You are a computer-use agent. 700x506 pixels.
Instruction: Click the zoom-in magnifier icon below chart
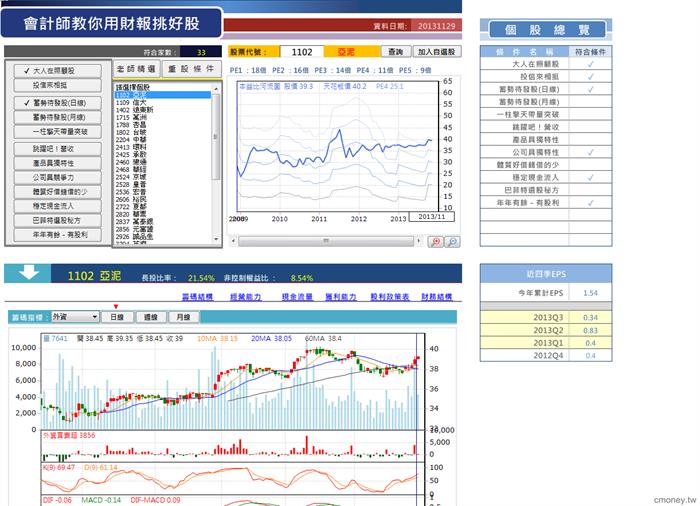coord(436,242)
